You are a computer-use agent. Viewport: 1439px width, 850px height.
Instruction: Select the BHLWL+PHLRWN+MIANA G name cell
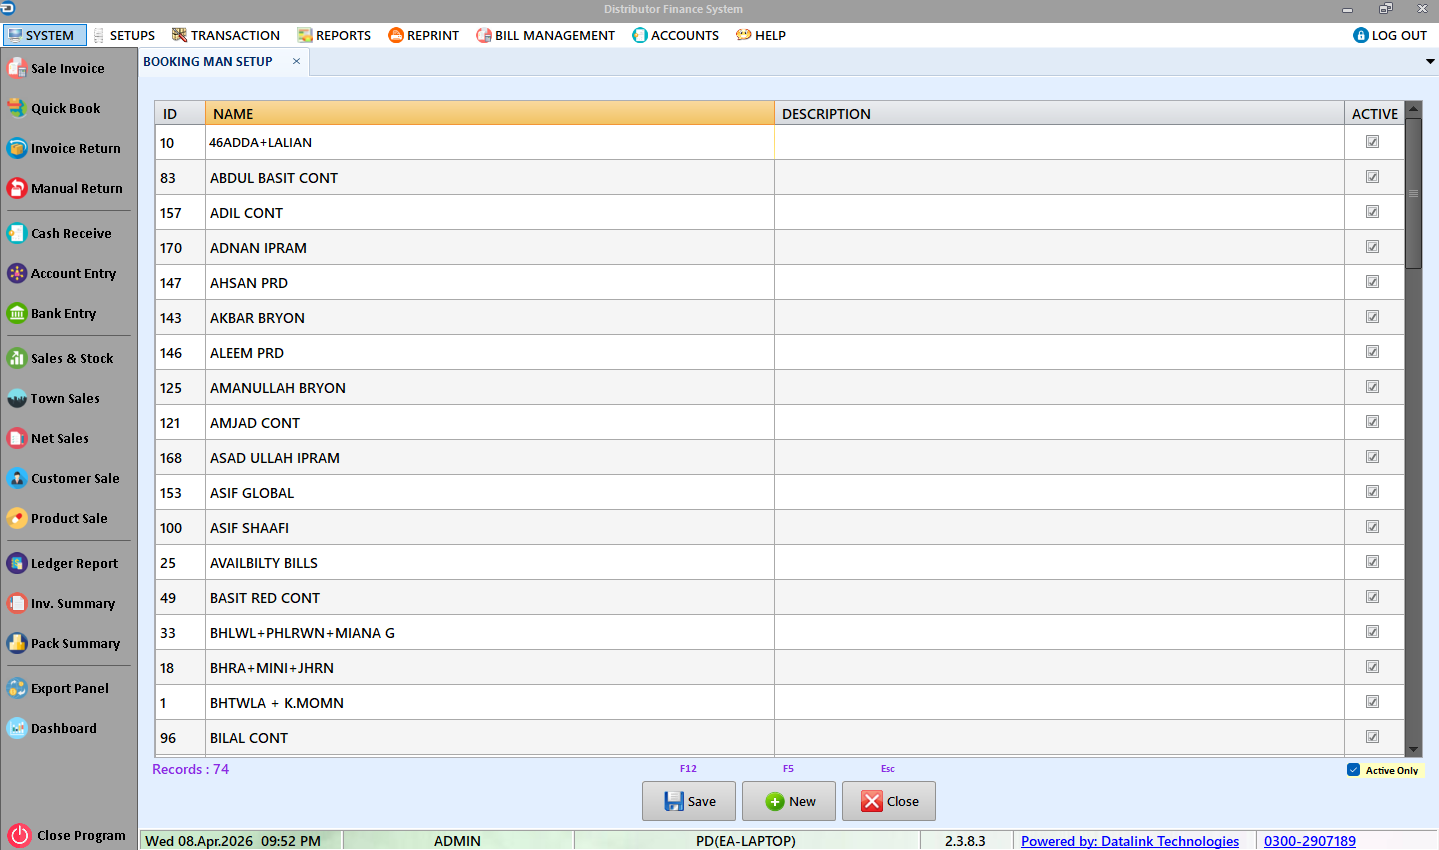[490, 632]
